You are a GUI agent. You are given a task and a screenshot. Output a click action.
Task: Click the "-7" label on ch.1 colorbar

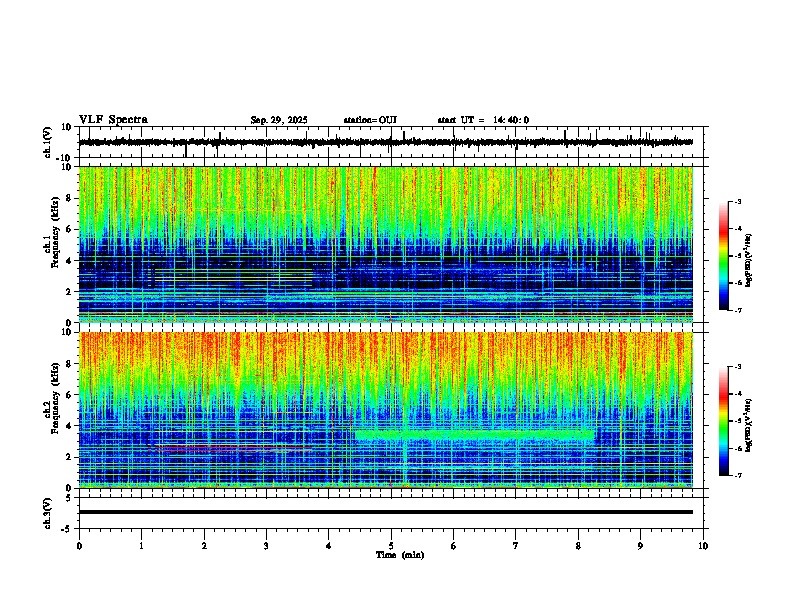(x=737, y=310)
